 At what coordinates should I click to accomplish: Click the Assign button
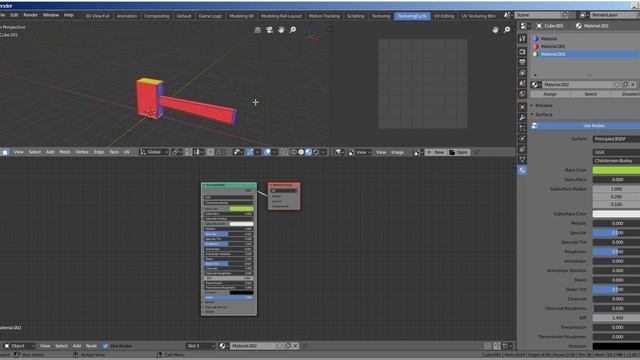[550, 94]
